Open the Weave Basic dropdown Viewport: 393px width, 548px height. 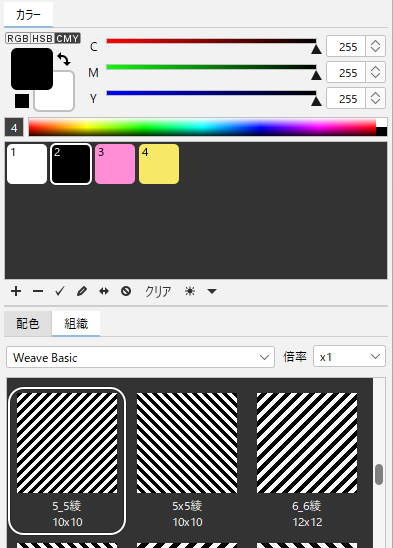point(140,357)
